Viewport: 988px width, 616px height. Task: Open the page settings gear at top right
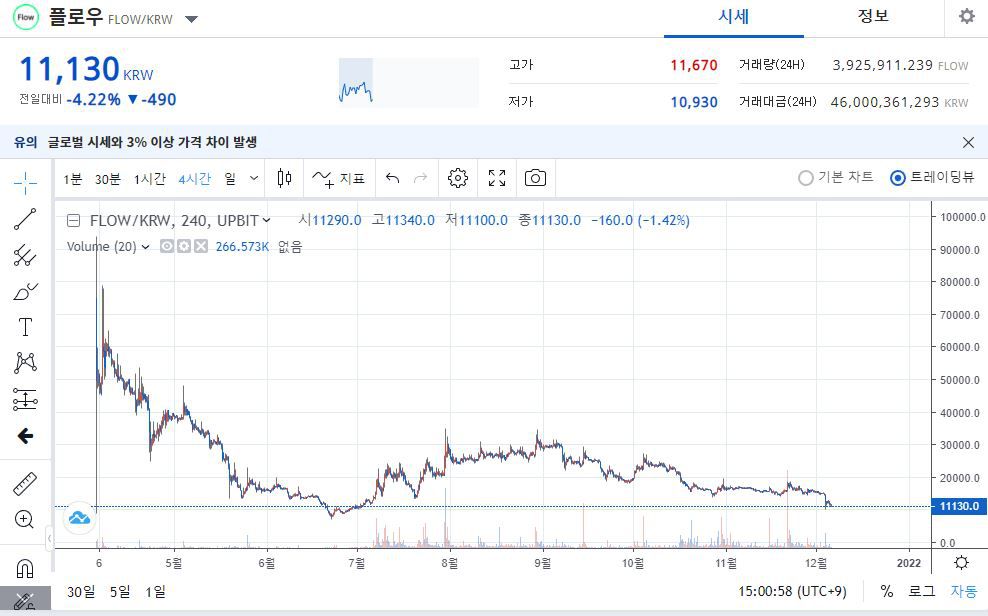pyautogui.click(x=967, y=16)
